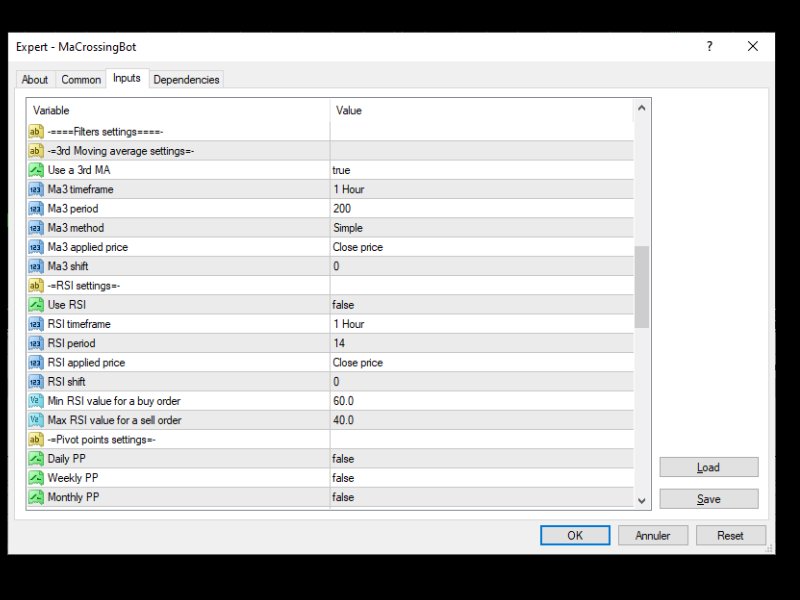Click the Load button
Viewport: 800px width, 600px height.
709,467
